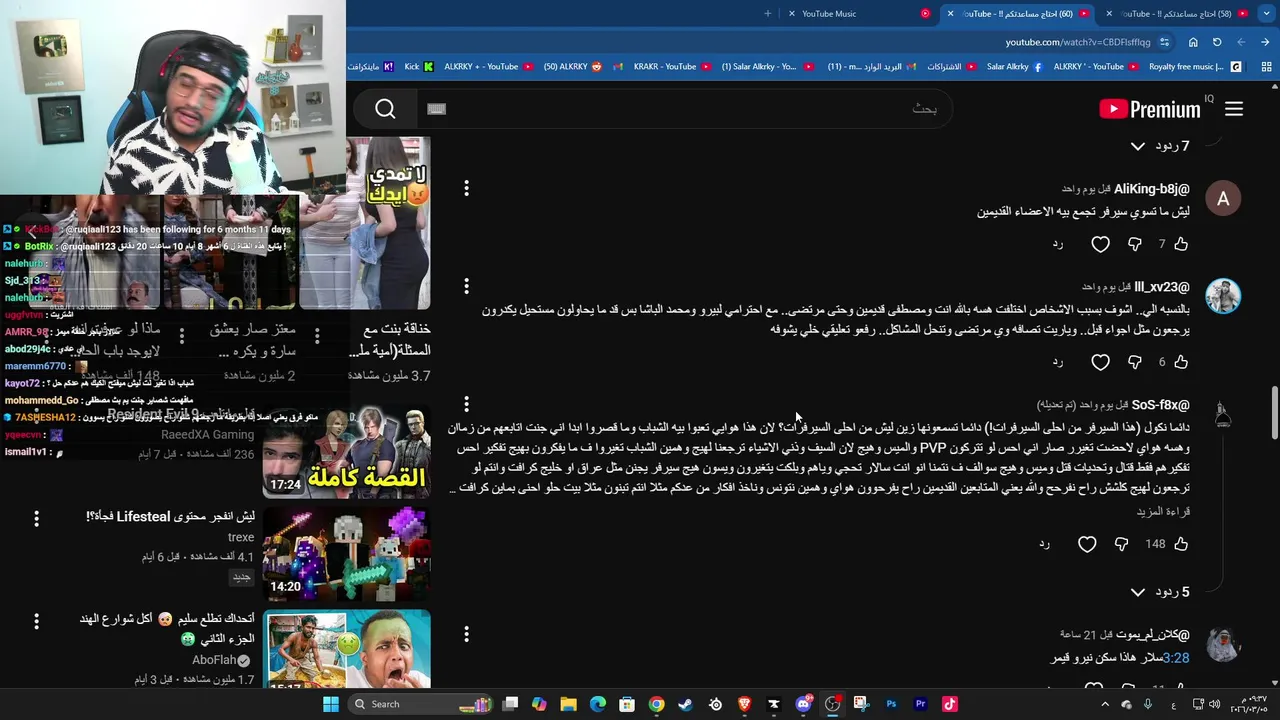Screen dimensions: 1280x720
Task: Open Brave browser from the taskbar
Action: (744, 704)
